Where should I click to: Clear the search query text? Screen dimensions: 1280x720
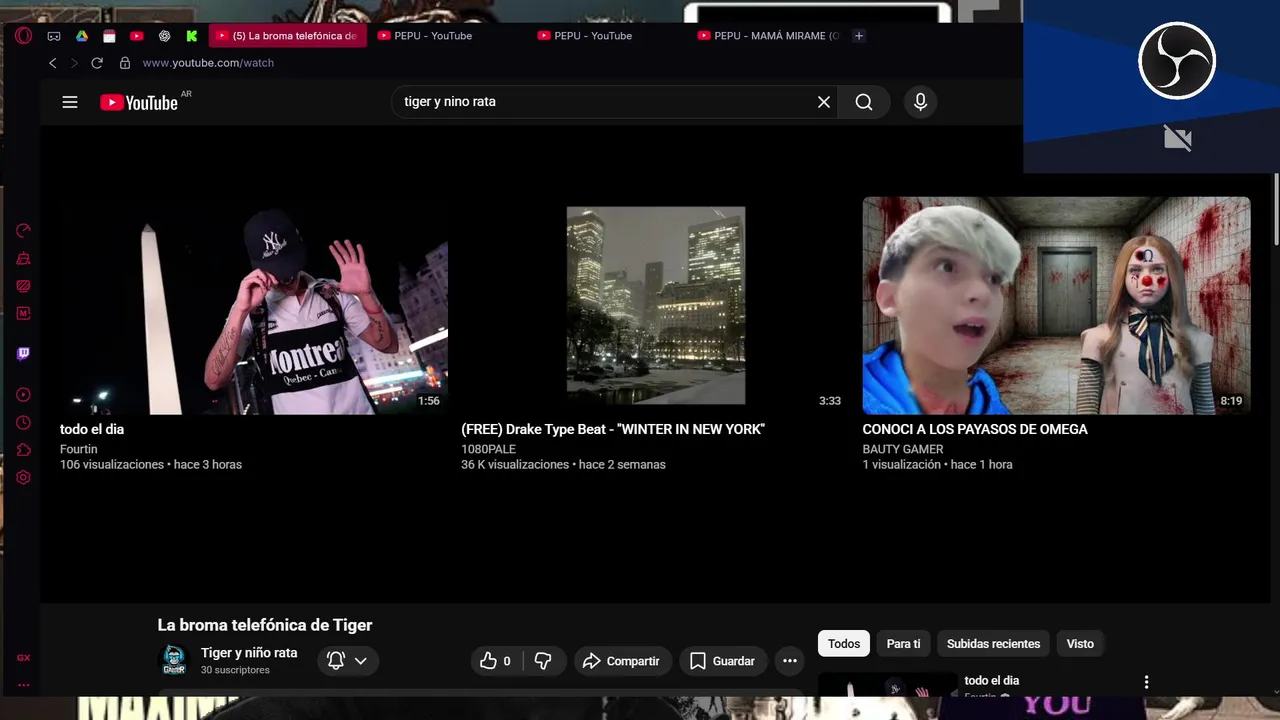pyautogui.click(x=824, y=102)
